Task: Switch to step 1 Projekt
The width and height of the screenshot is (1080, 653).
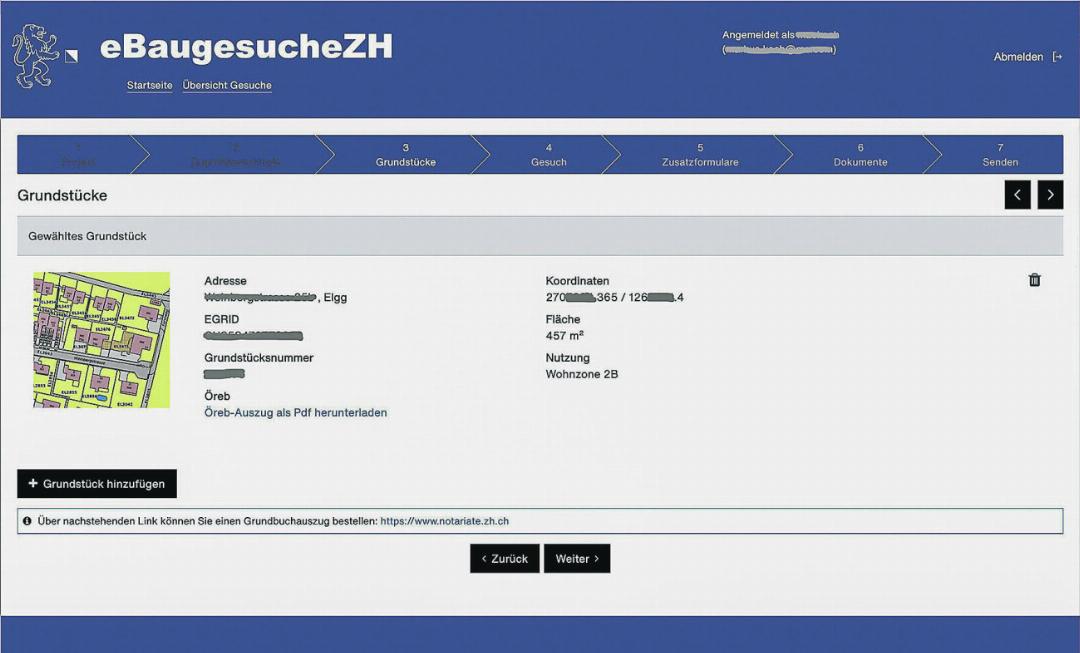Action: [x=78, y=155]
